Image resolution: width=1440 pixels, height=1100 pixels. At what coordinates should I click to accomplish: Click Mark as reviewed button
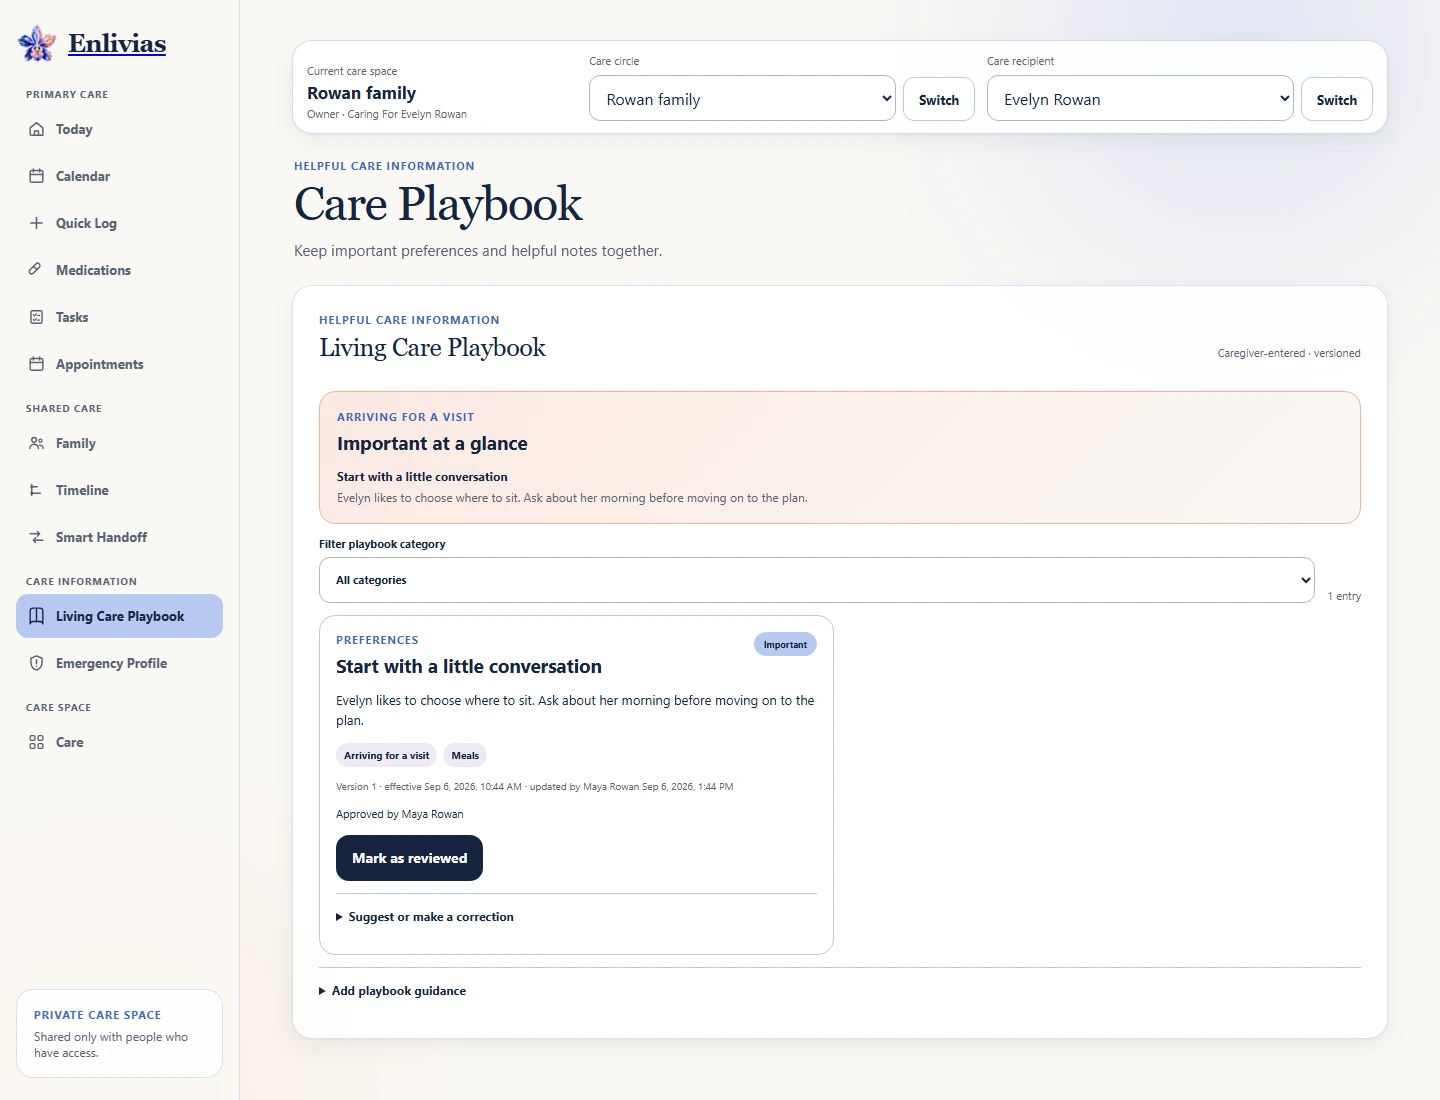[x=409, y=858]
